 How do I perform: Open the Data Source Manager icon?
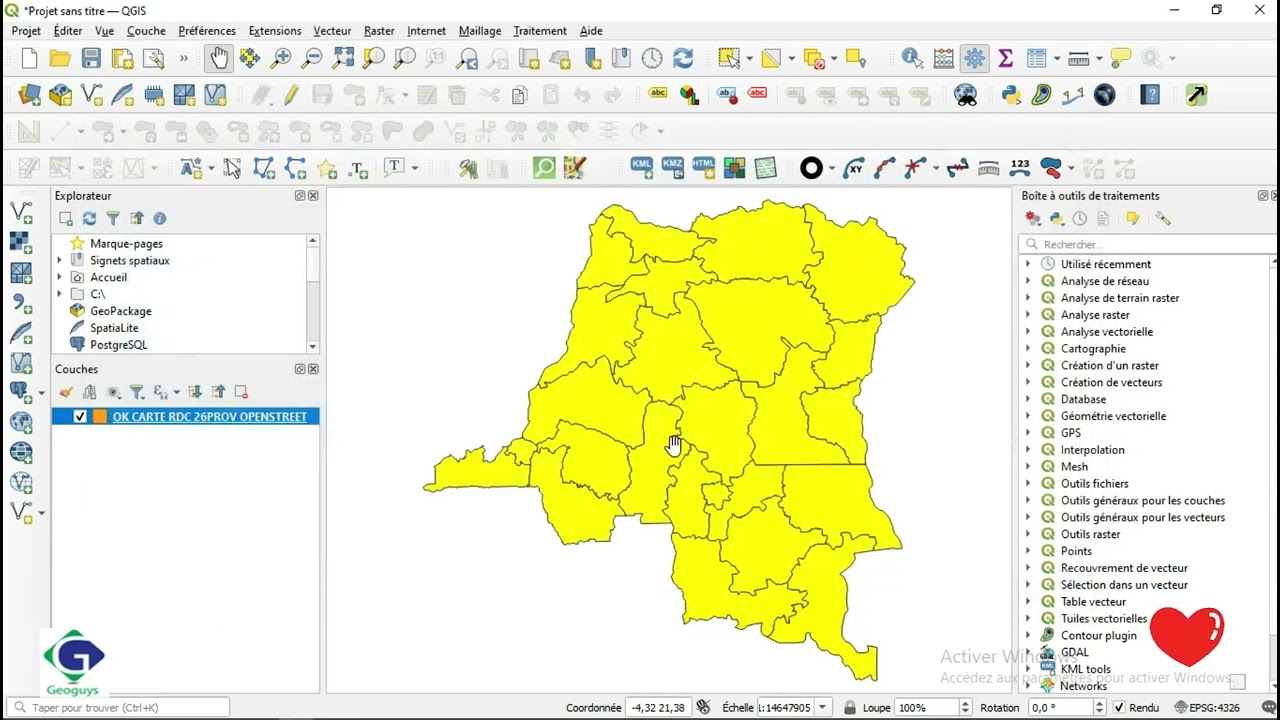[x=29, y=95]
